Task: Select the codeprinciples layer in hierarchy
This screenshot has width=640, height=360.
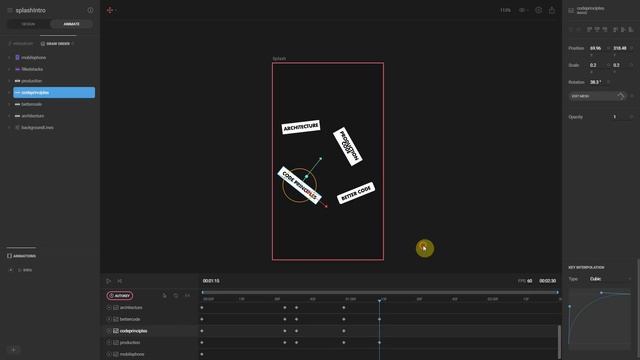Action: click(54, 93)
